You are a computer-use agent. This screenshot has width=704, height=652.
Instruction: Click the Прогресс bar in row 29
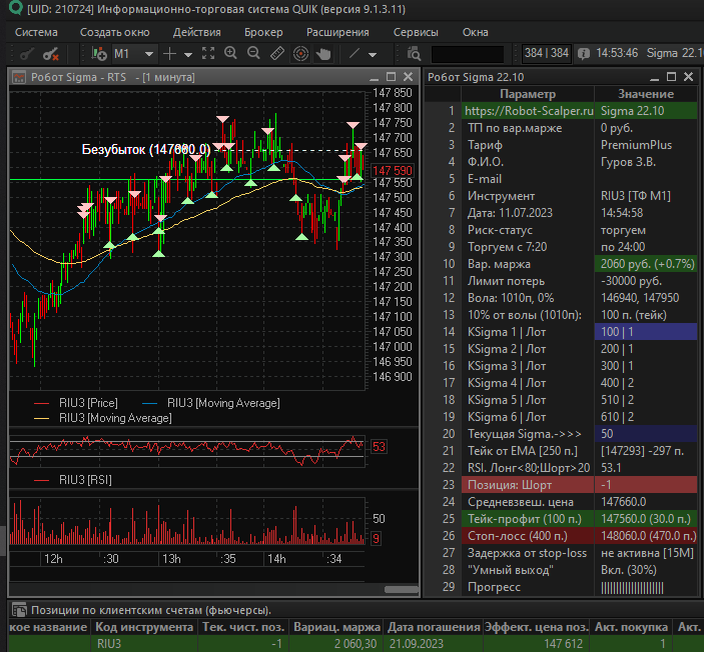coord(632,587)
